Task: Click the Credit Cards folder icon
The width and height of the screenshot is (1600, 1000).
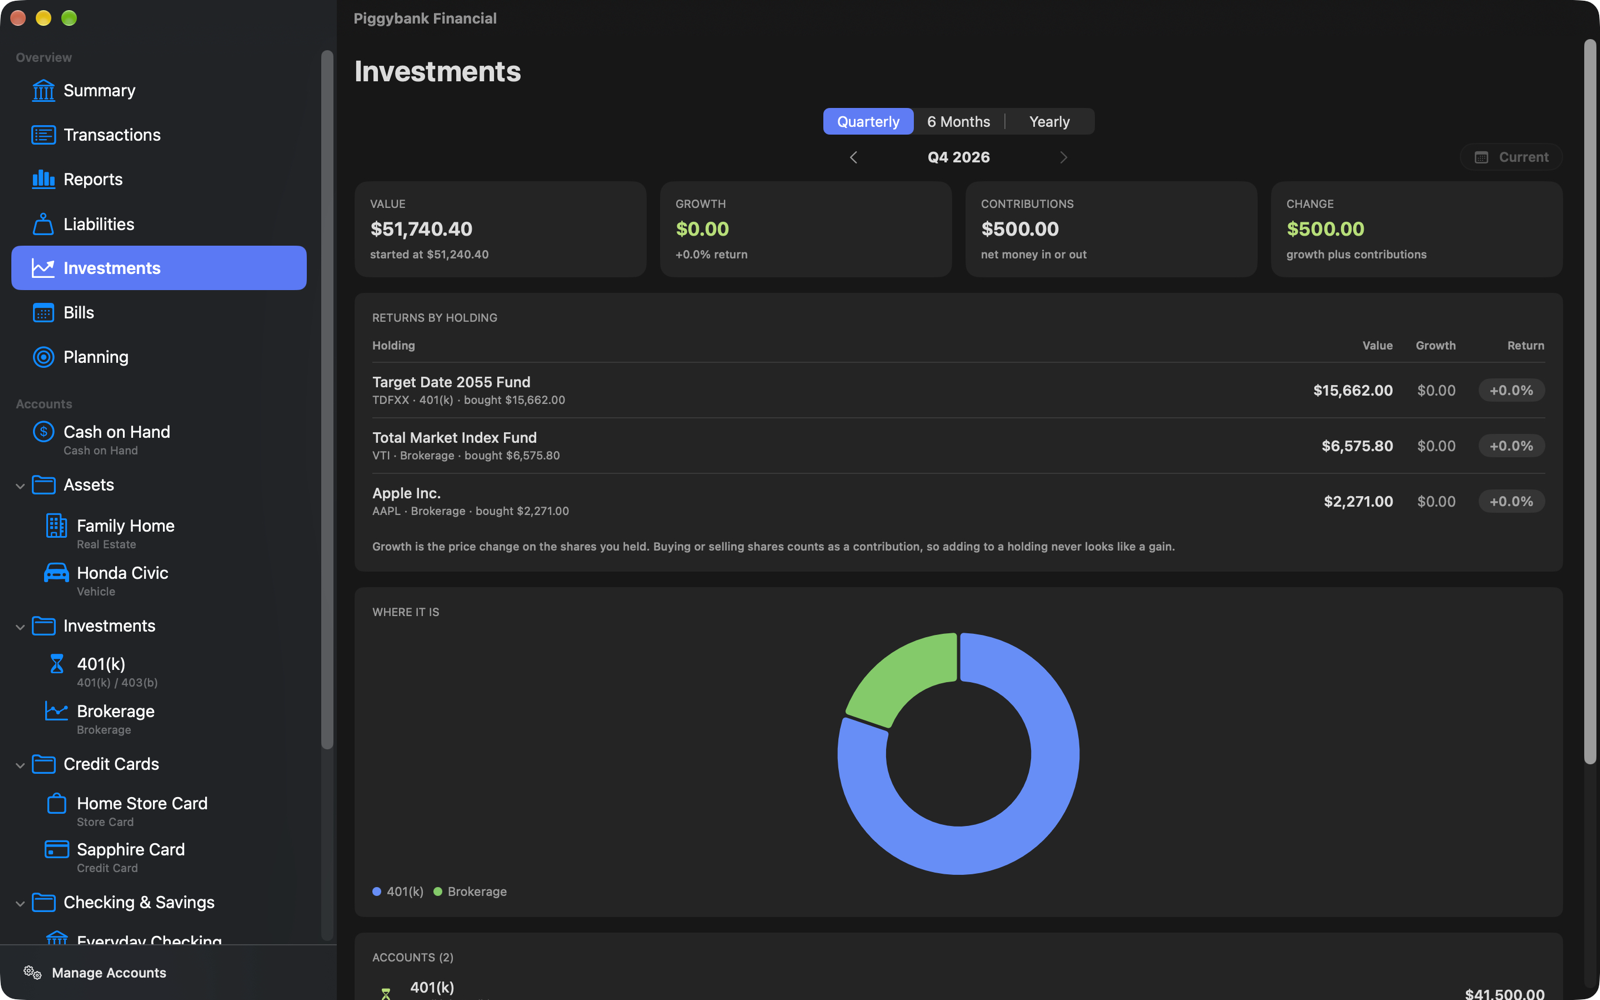Action: [43, 764]
